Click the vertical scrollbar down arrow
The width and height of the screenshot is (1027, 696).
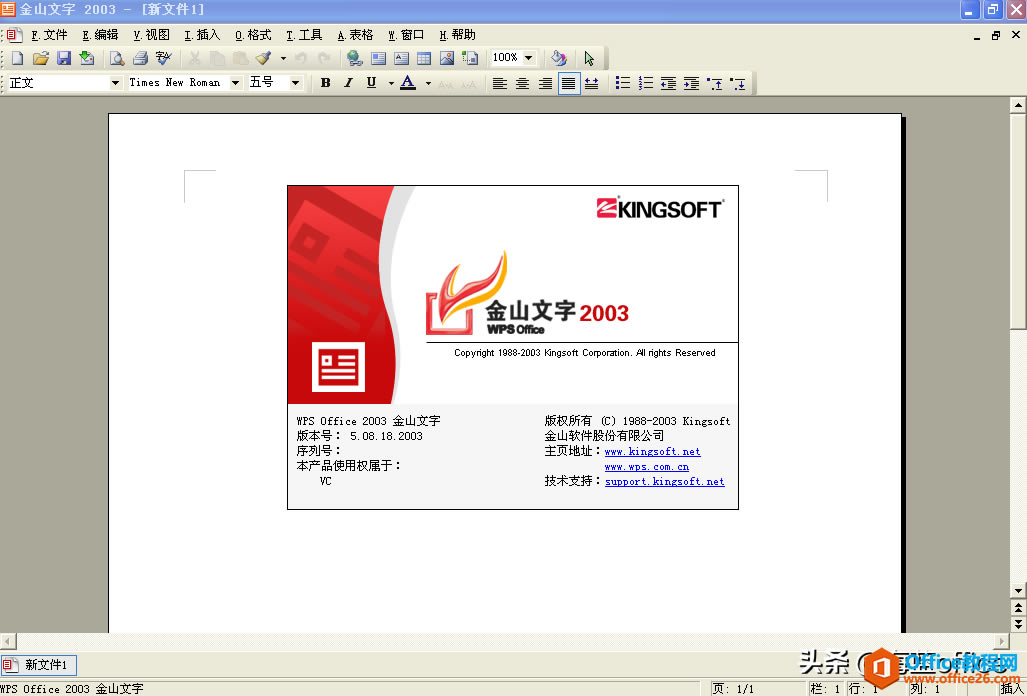(1018, 591)
